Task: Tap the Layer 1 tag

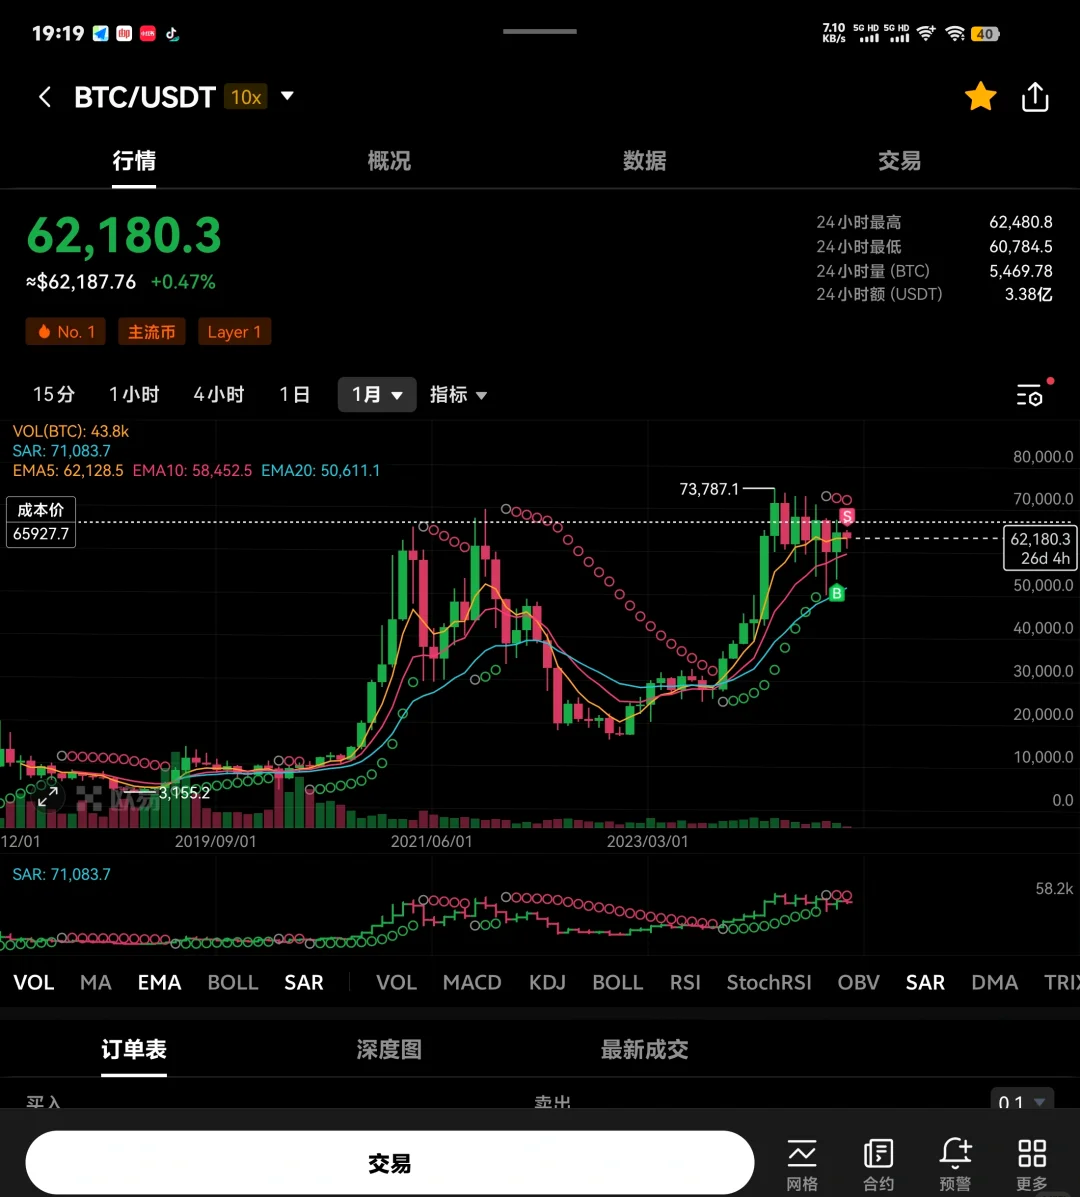Action: [x=234, y=332]
